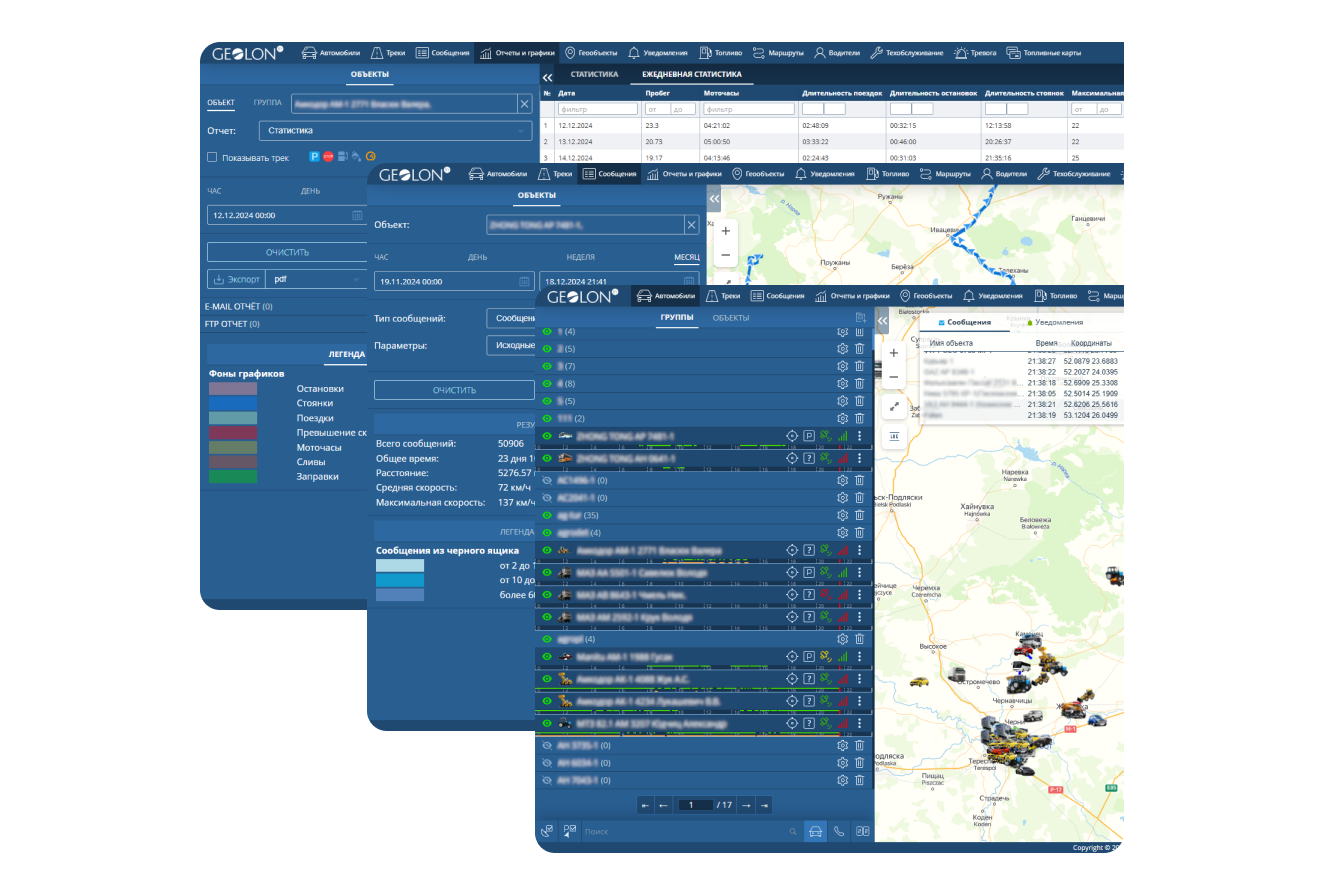Click Заправки legend color swatch
This screenshot has width=1324, height=896.
232,476
